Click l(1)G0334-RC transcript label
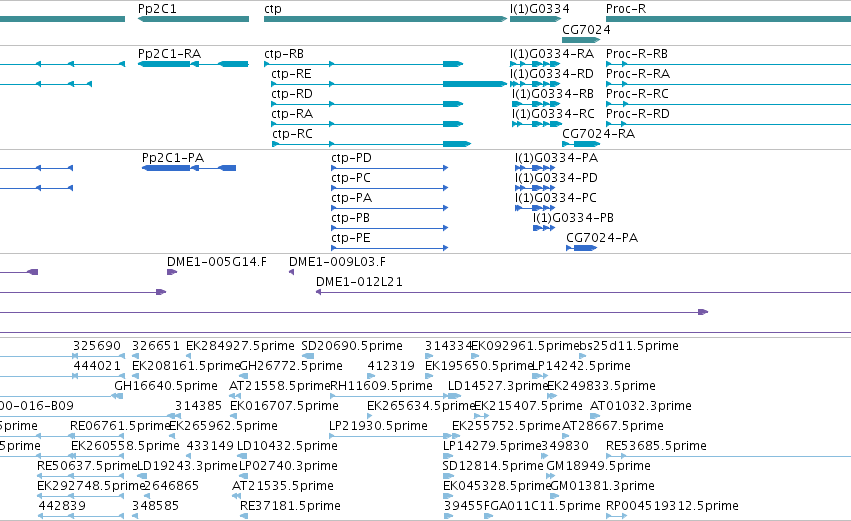This screenshot has height=521, width=851. point(553,114)
